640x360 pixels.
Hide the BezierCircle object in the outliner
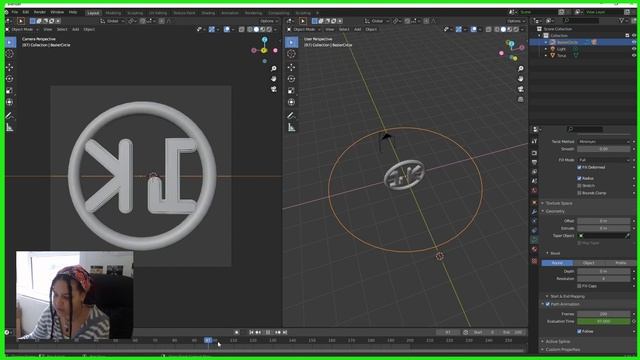pyautogui.click(x=634, y=42)
